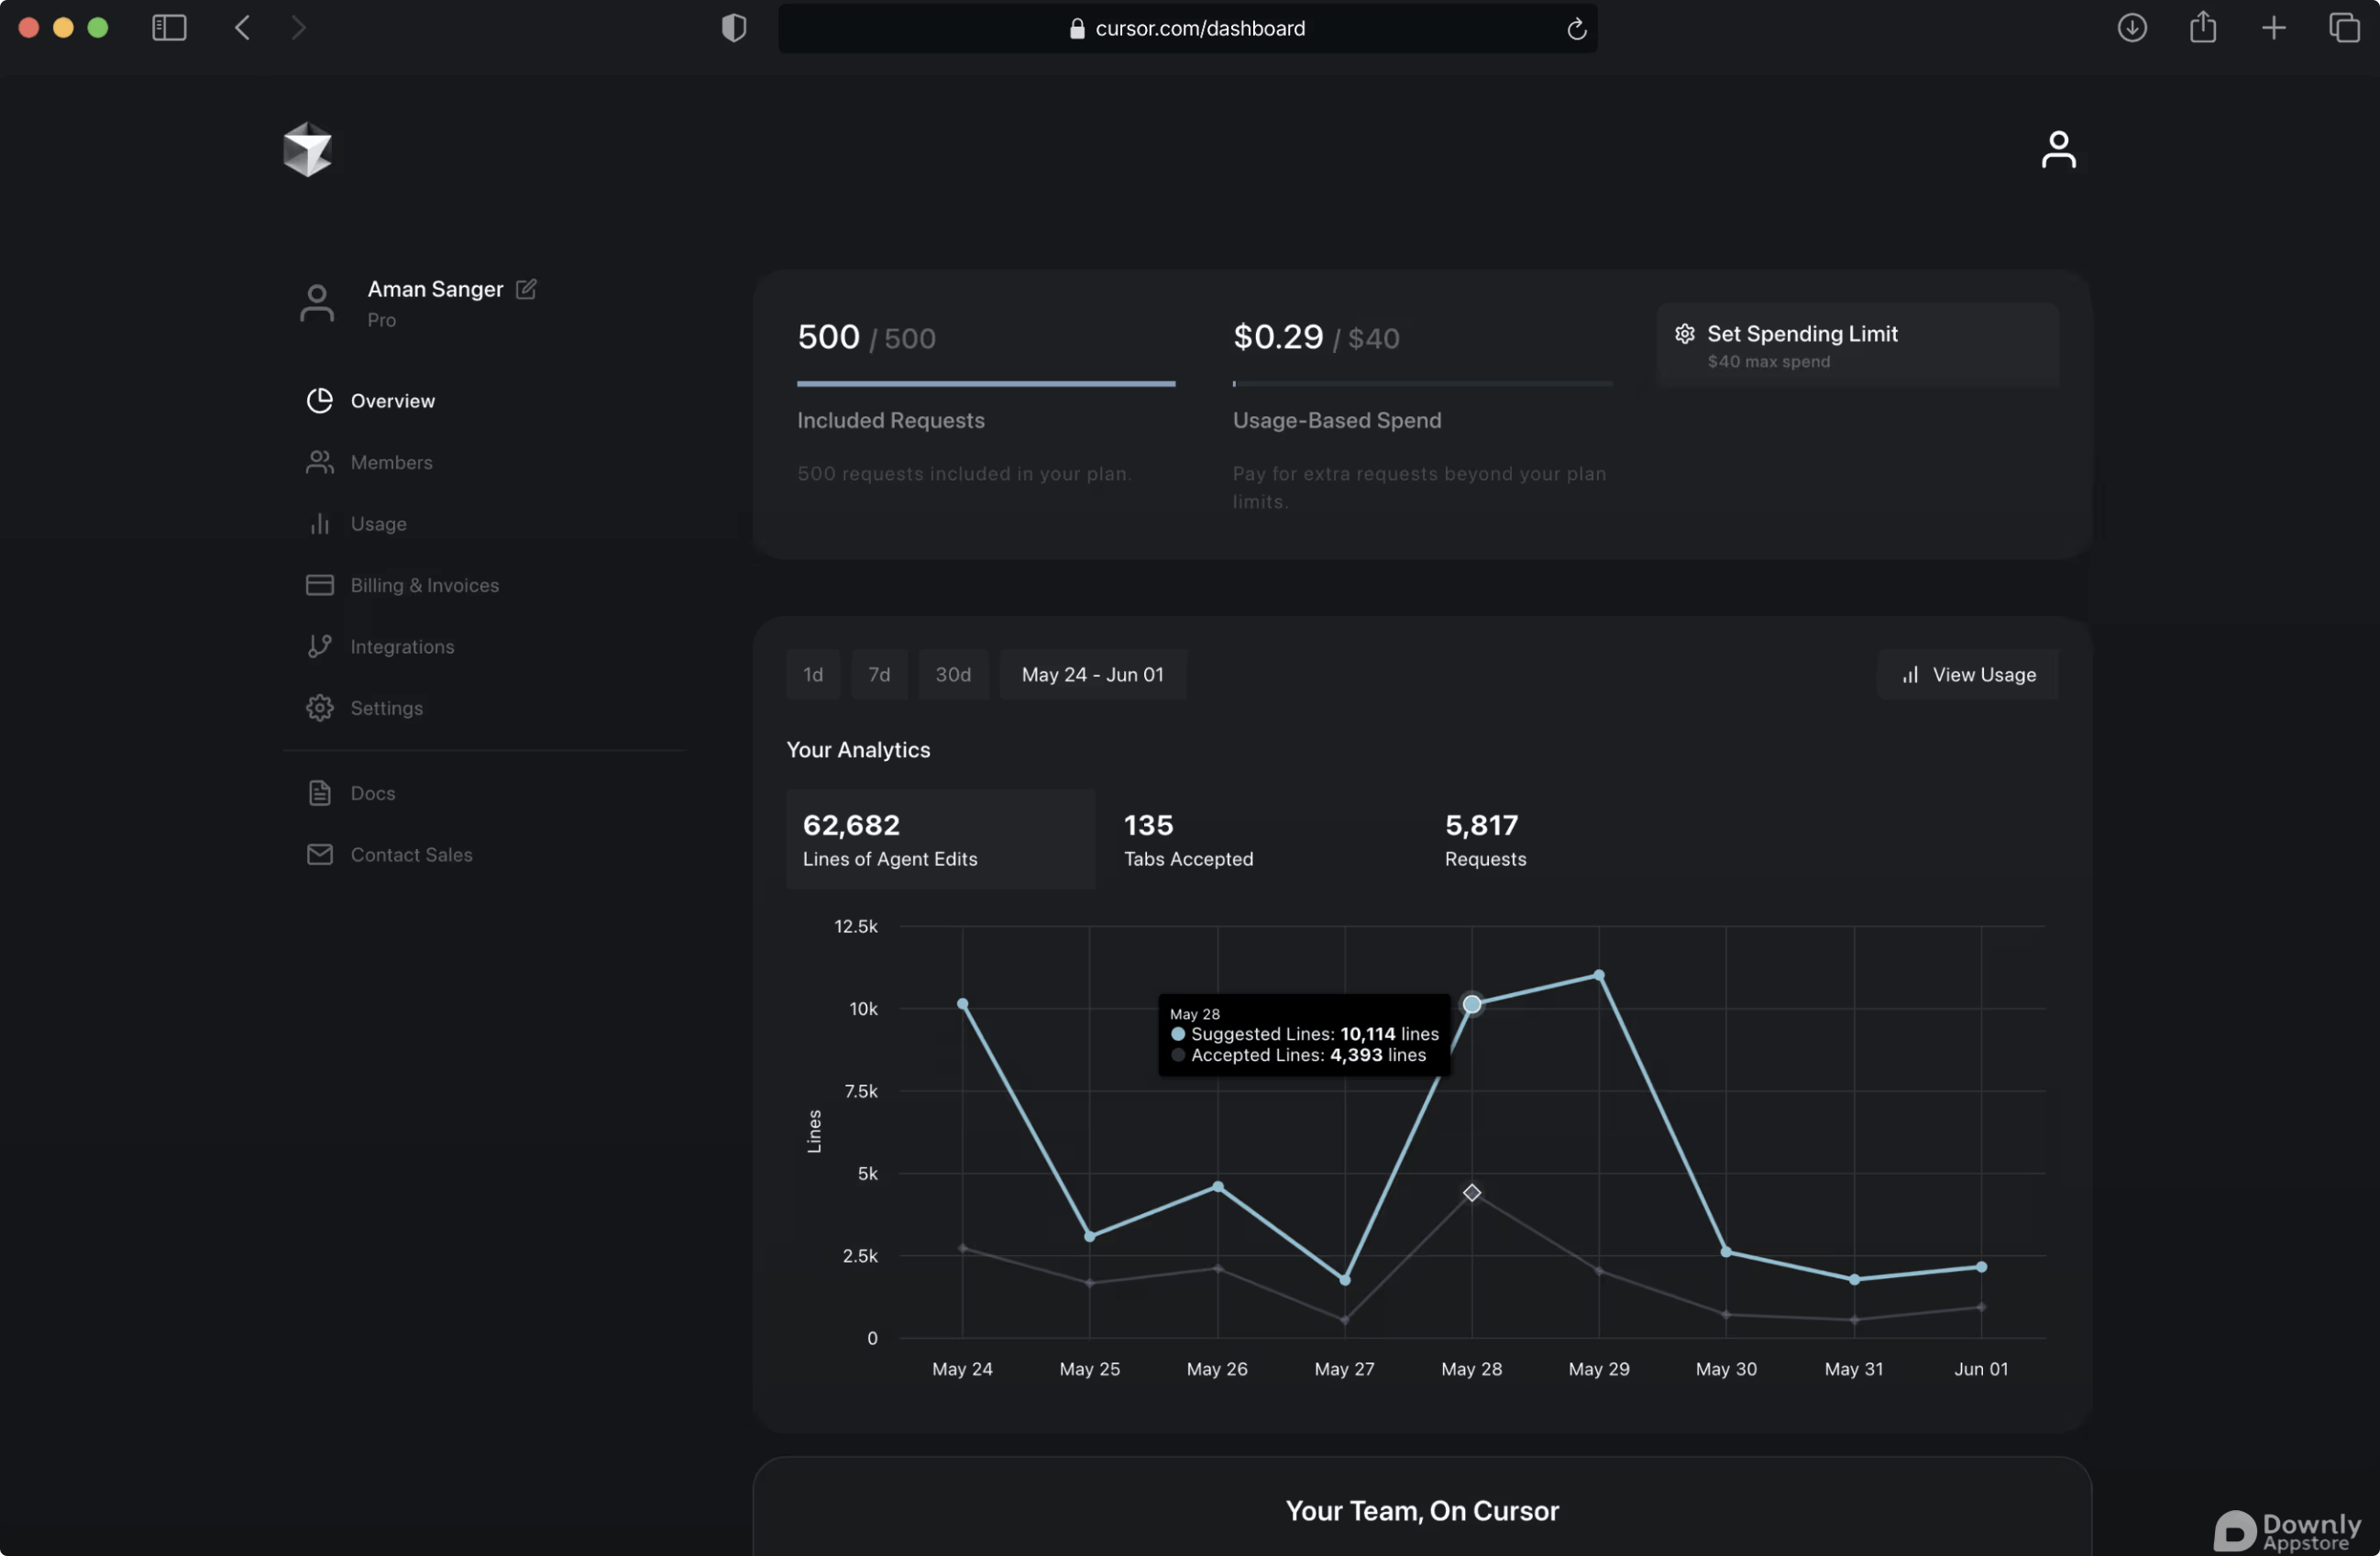The height and width of the screenshot is (1556, 2380).
Task: Click the May 30 suggested lines point
Action: (x=1726, y=1252)
